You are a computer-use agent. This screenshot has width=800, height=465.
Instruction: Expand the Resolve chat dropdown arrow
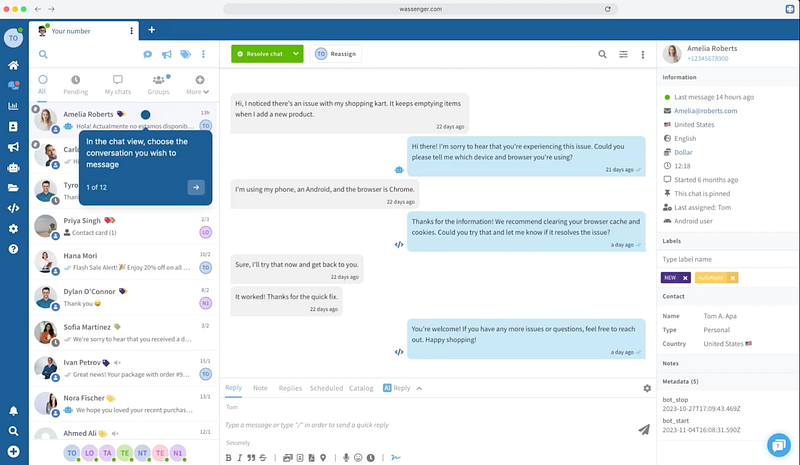(296, 55)
